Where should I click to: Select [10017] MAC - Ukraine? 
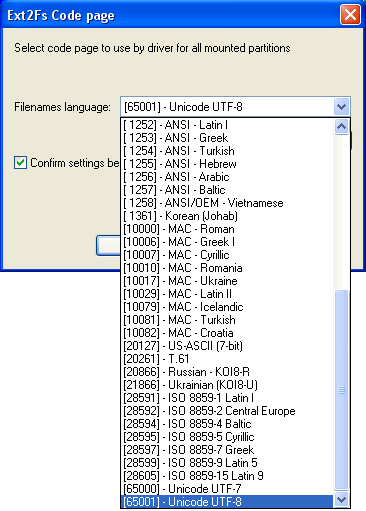pos(227,281)
